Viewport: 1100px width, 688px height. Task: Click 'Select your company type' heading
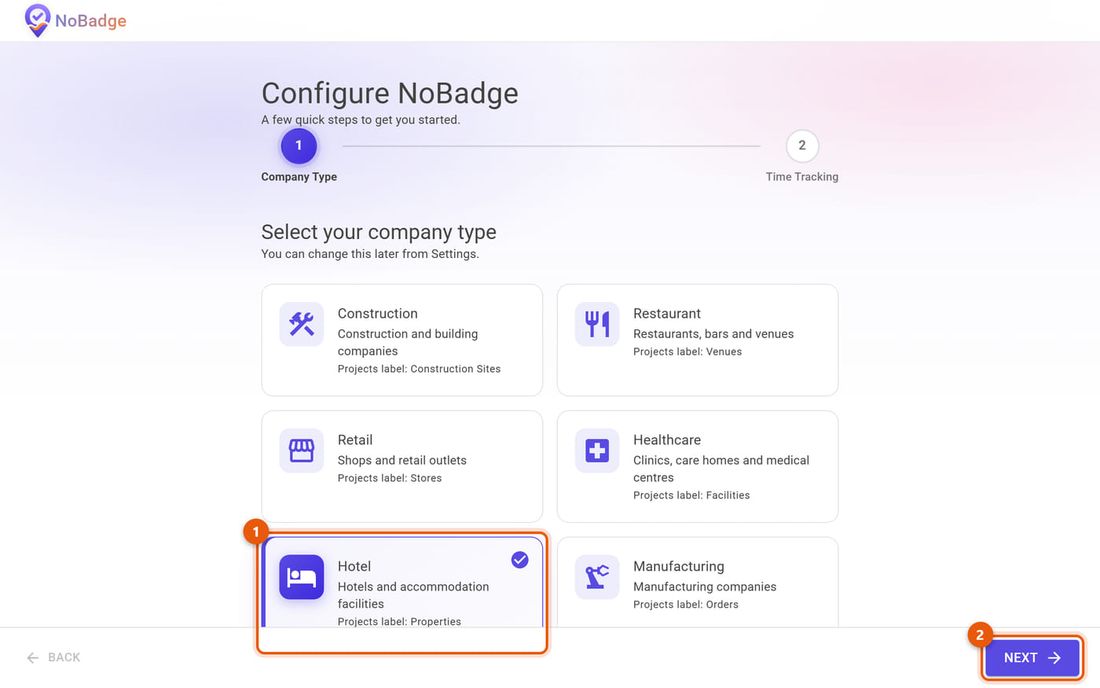(379, 232)
